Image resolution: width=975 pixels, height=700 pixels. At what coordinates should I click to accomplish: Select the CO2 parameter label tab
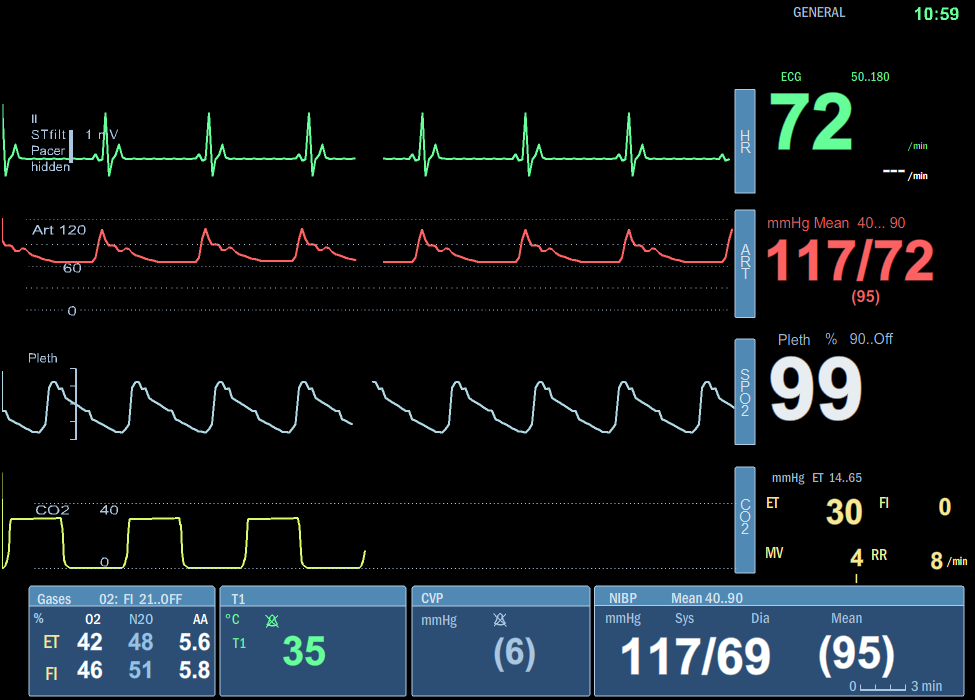click(x=745, y=519)
